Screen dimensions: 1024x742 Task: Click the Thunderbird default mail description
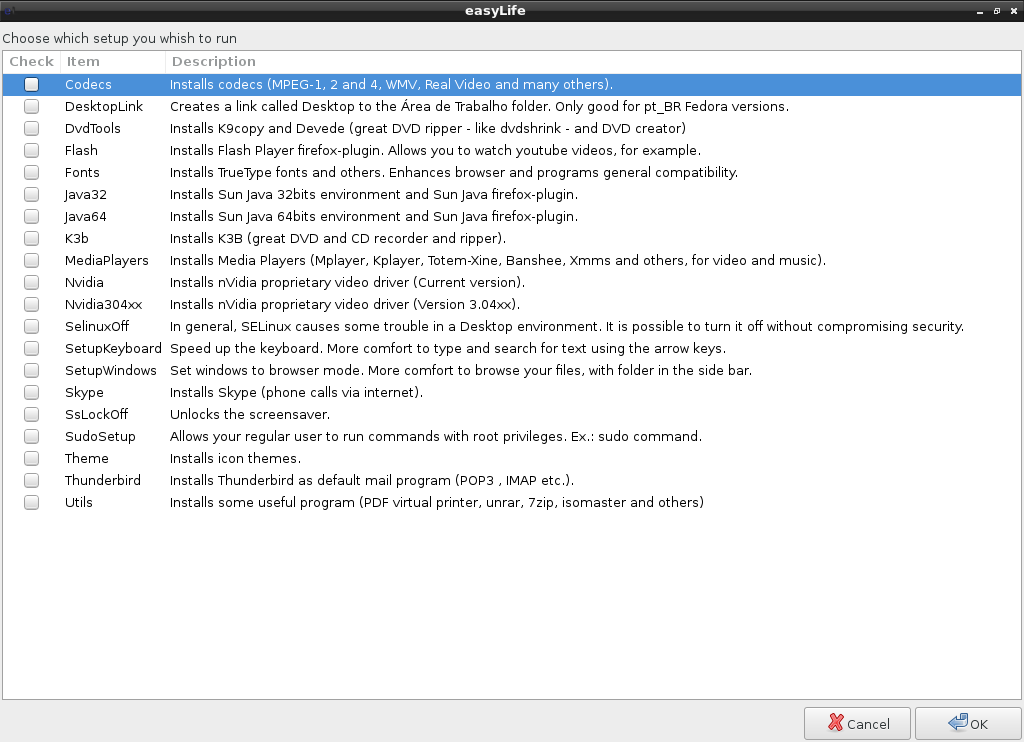click(x=372, y=480)
